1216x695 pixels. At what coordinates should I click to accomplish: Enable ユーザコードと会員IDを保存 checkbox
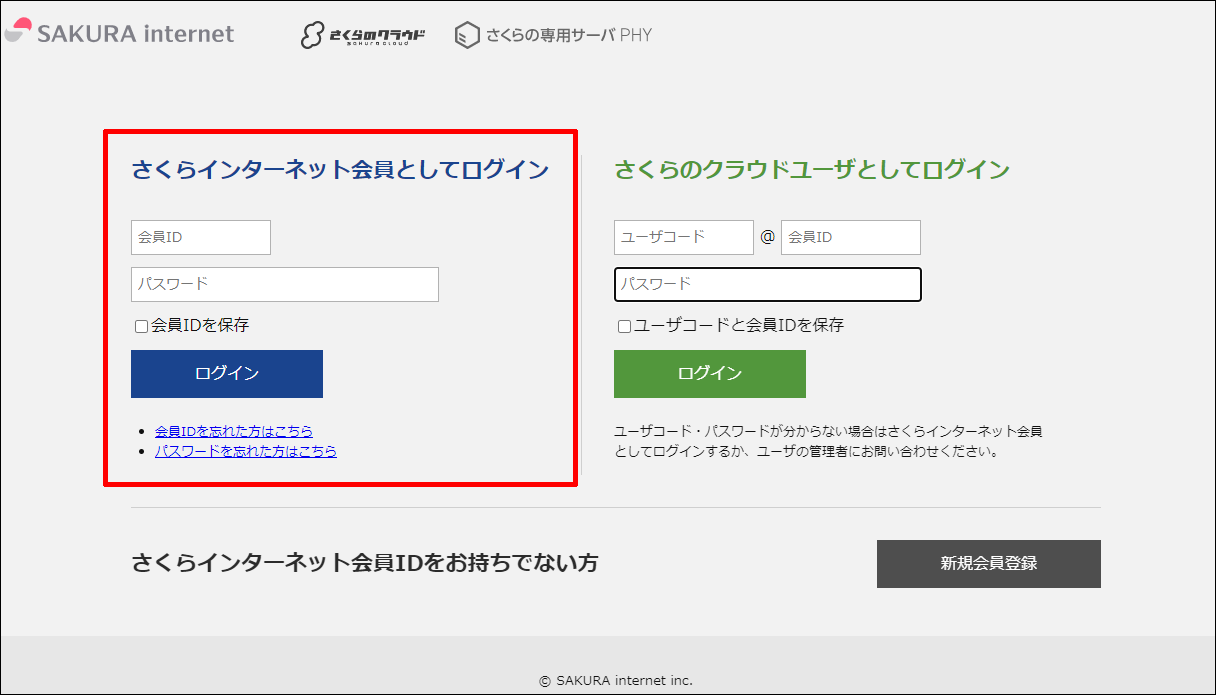tap(624, 326)
